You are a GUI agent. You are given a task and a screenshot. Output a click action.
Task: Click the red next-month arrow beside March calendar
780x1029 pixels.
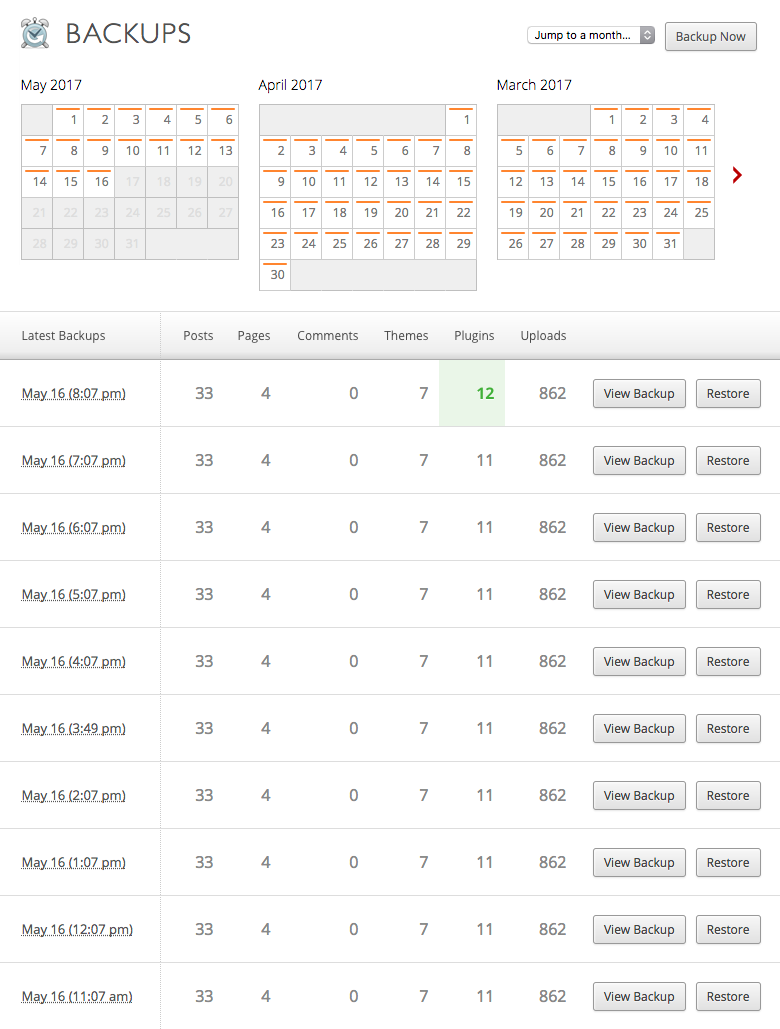(x=737, y=175)
